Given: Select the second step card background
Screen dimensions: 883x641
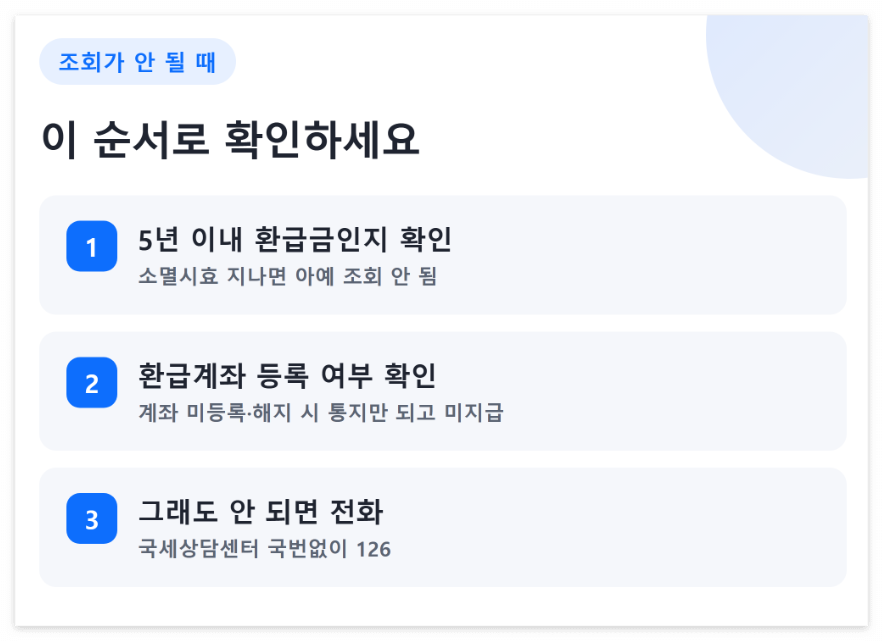Looking at the screenshot, I should tap(443, 391).
